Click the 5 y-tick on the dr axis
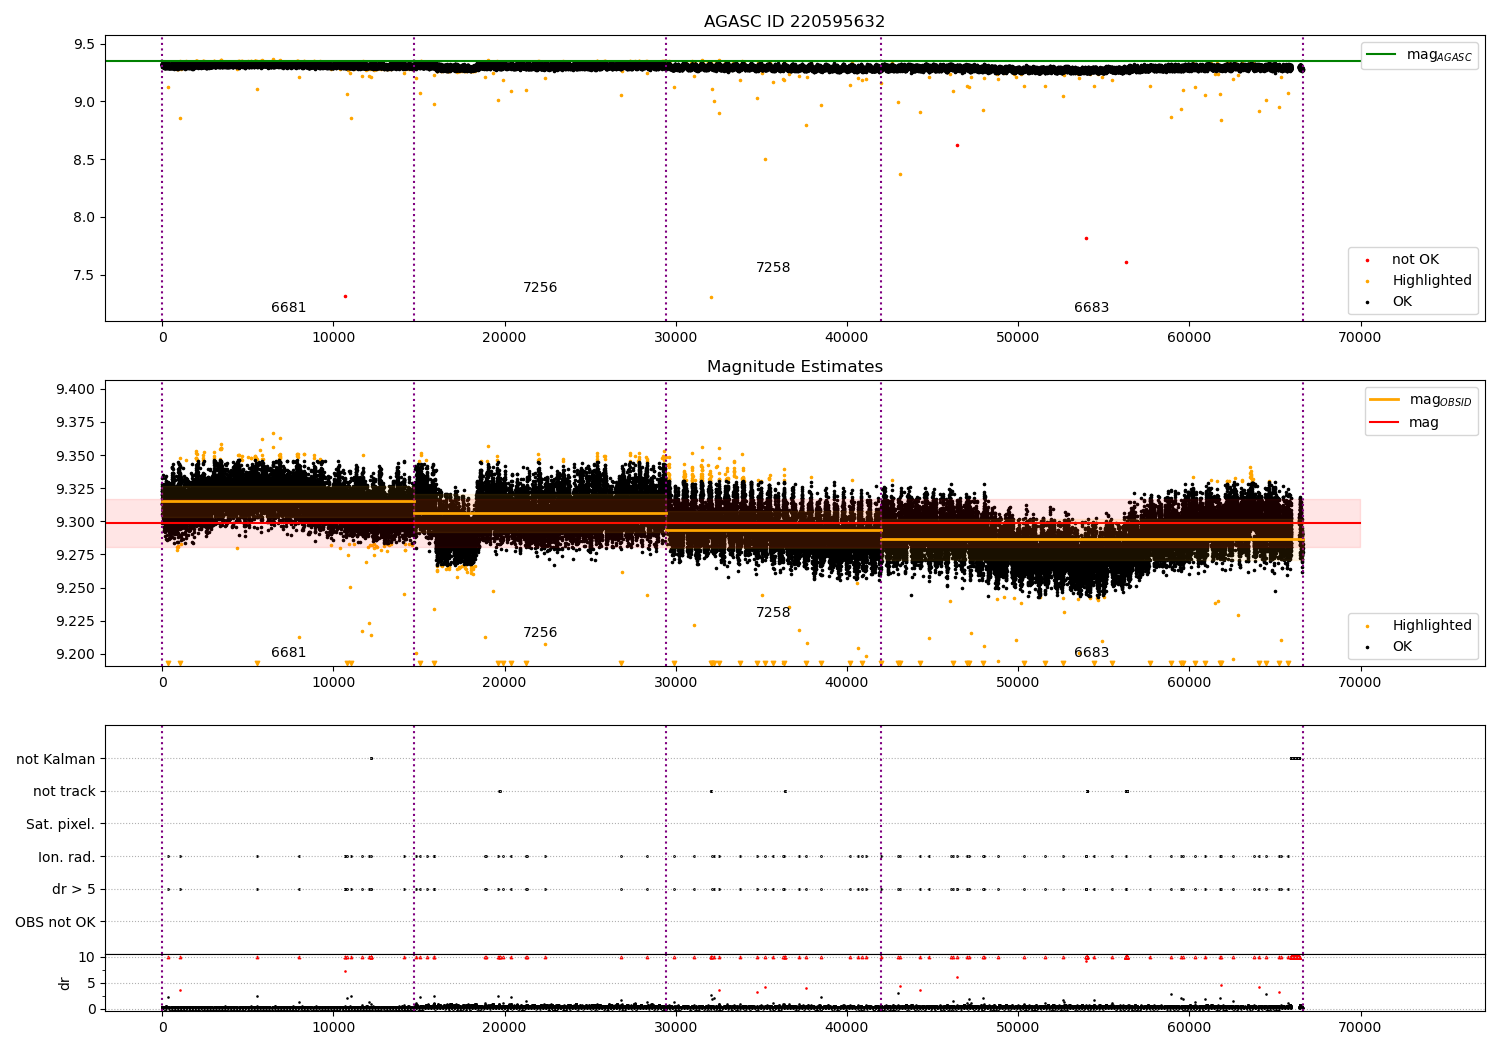This screenshot has height=1050, width=1500. click(92, 984)
